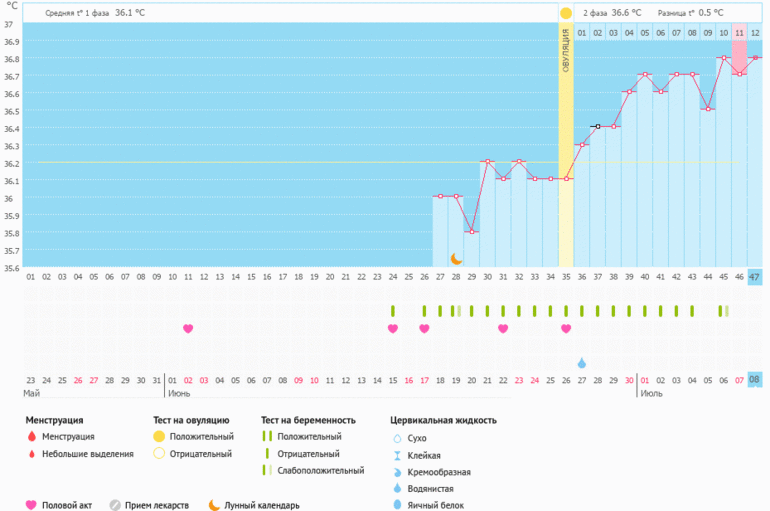Select the heart icon on June 26
Image resolution: width=770 pixels, height=511 pixels.
click(x=566, y=328)
